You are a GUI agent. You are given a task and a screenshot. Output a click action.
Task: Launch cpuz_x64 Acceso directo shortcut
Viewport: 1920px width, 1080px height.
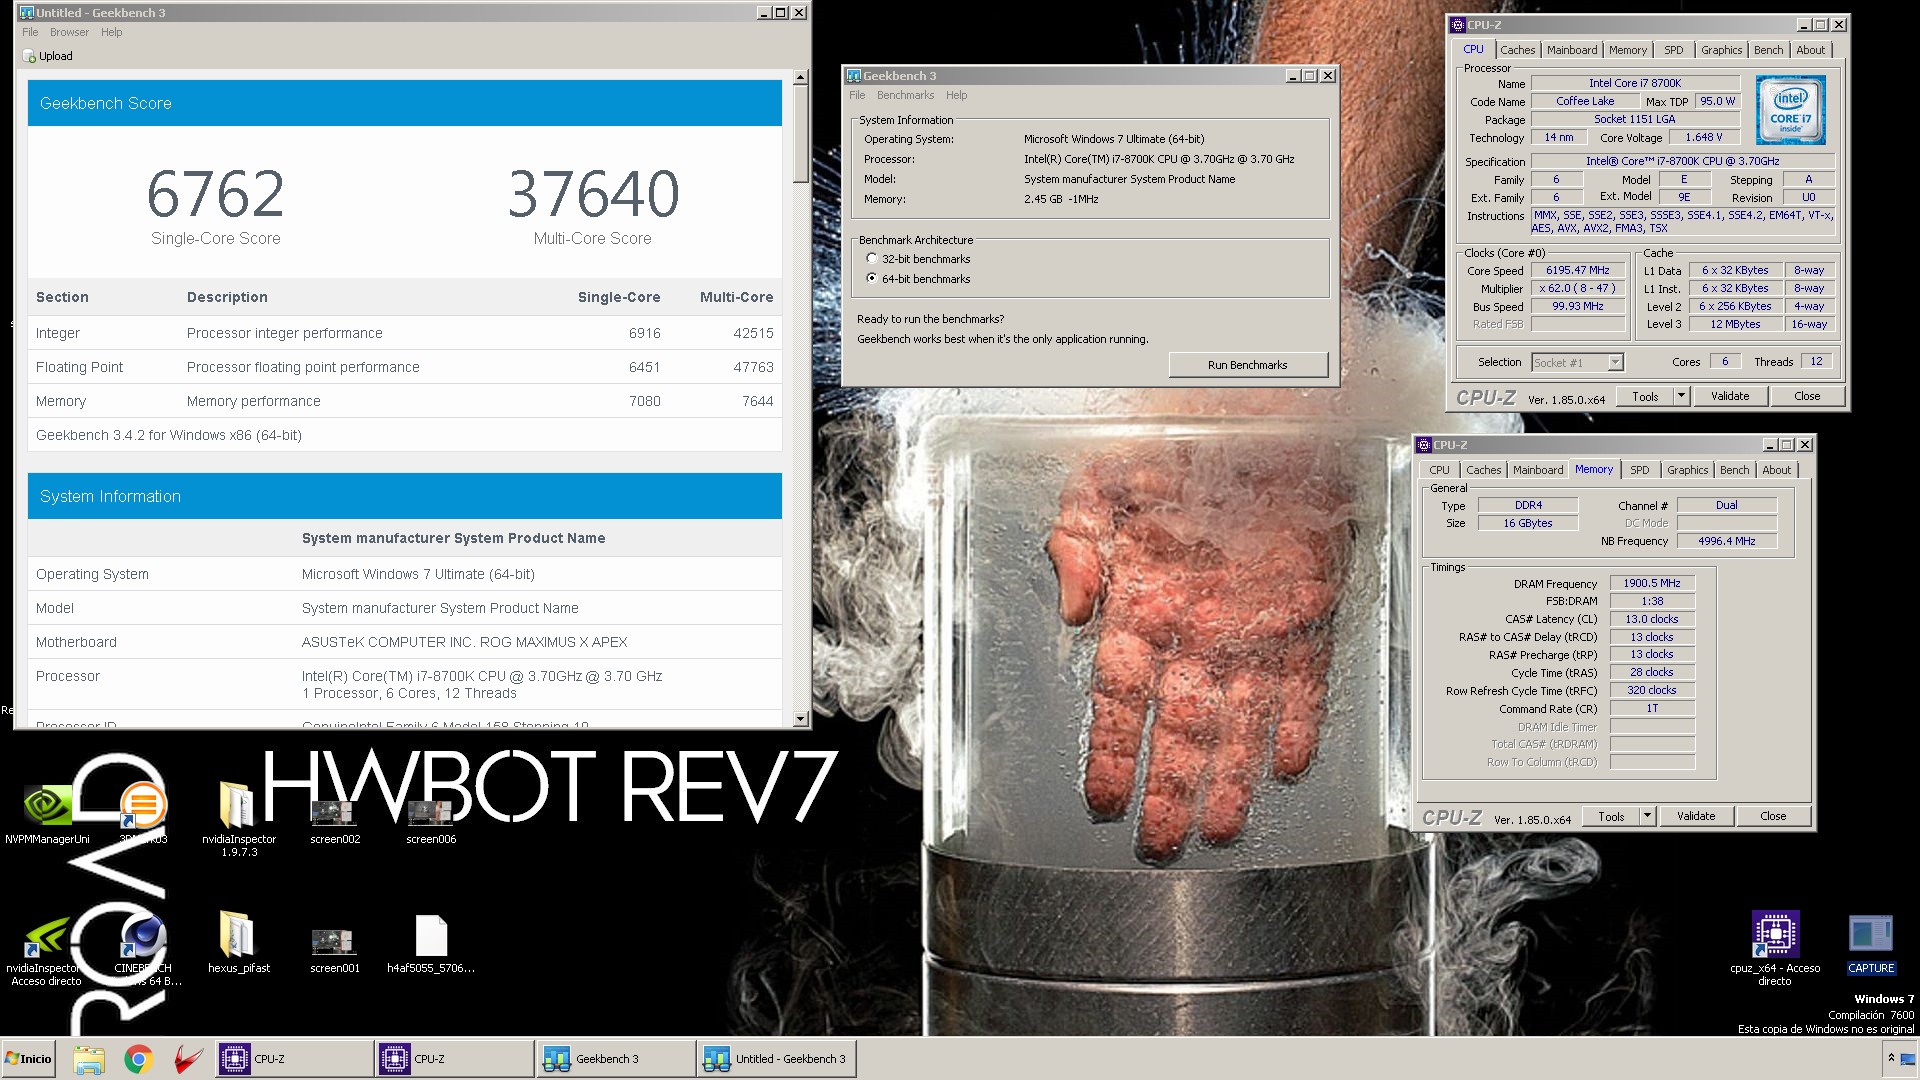click(1775, 948)
